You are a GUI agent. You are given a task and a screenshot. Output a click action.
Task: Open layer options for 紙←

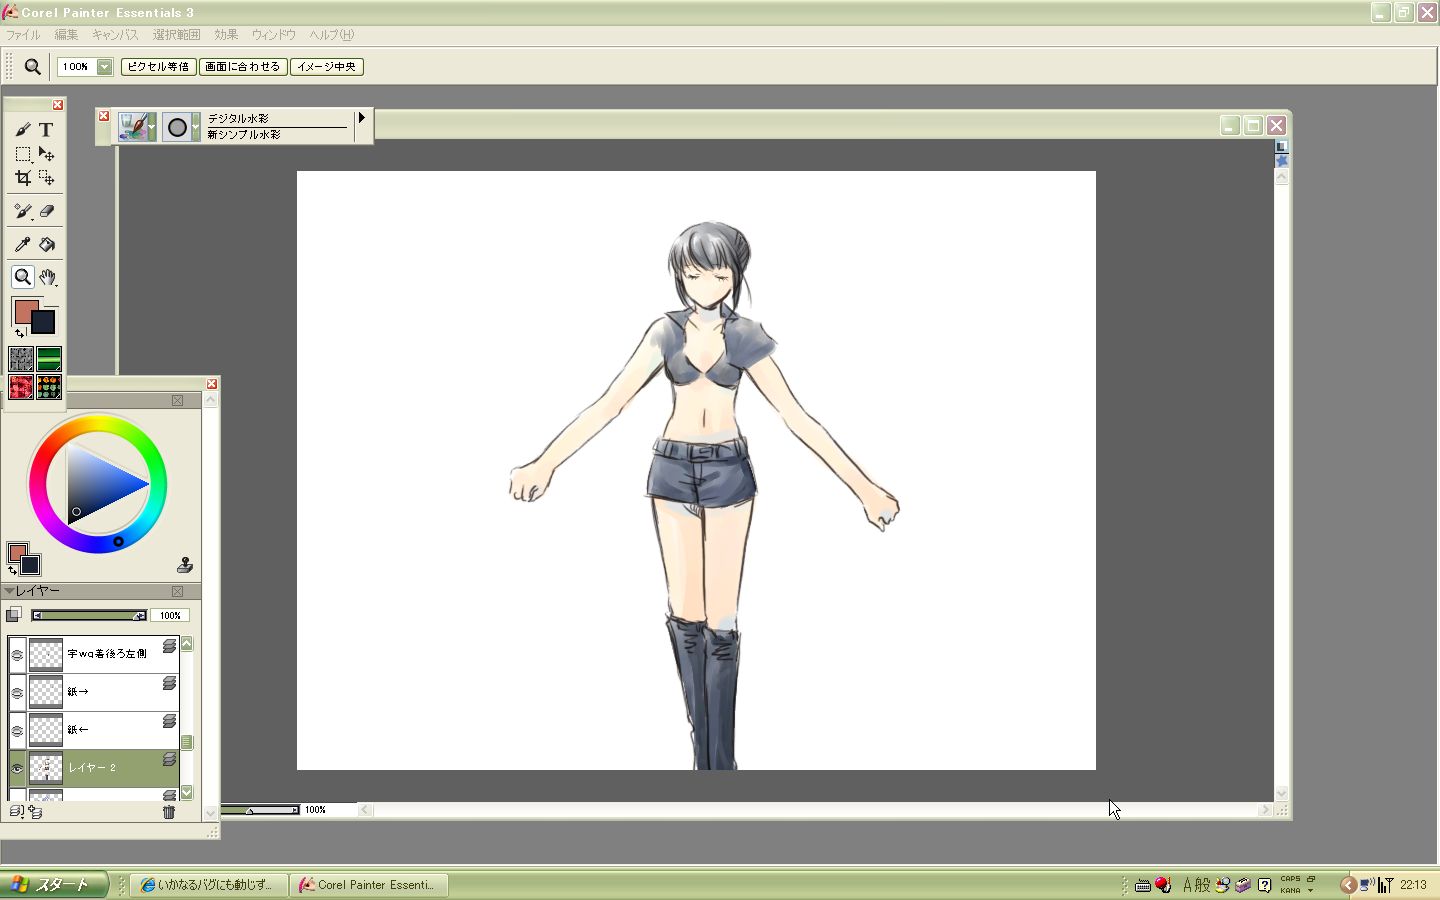pos(170,722)
